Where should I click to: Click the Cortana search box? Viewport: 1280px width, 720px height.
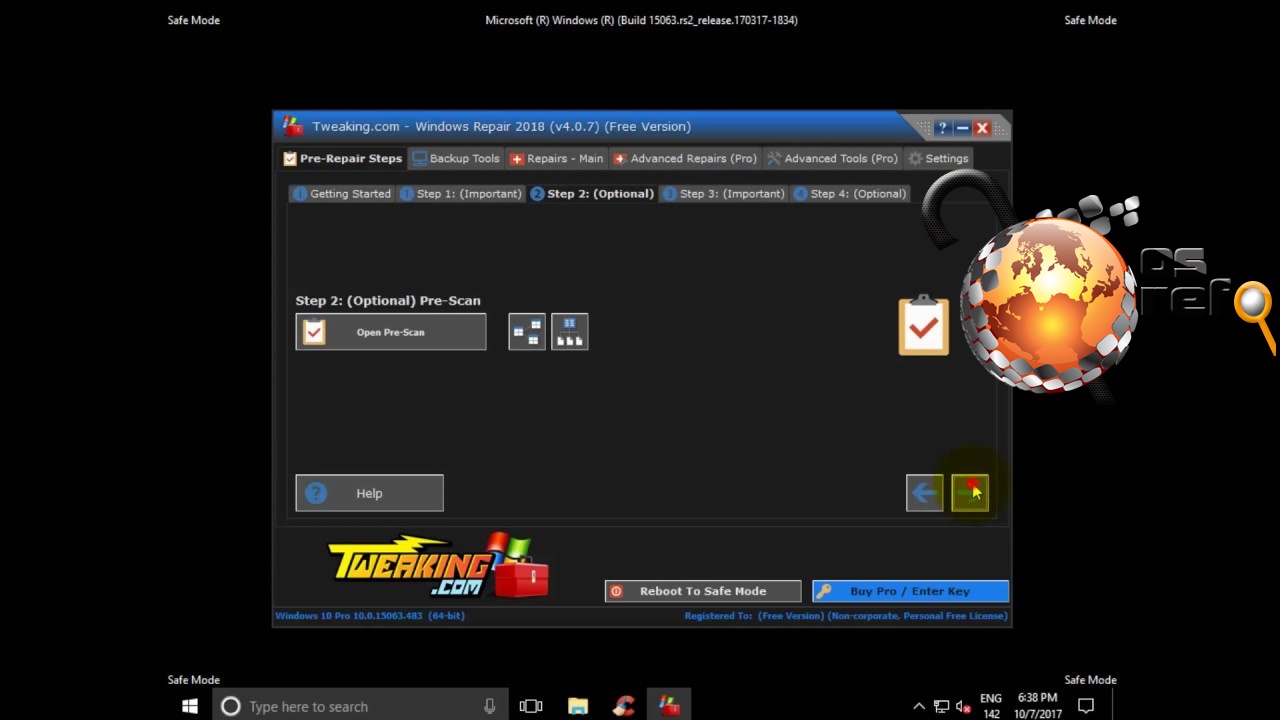360,706
